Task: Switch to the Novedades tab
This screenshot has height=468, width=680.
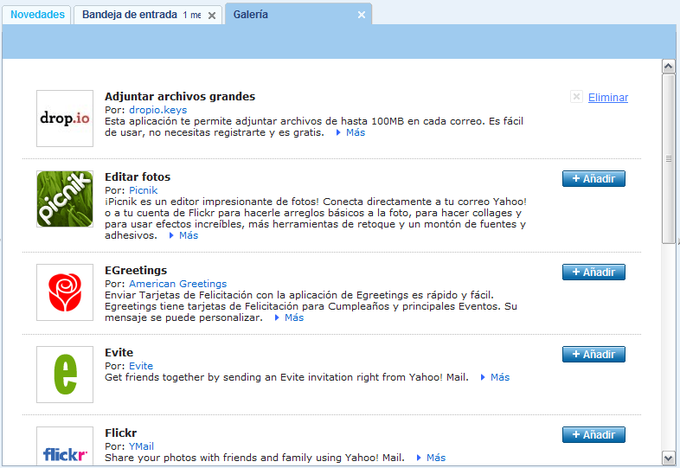Action: tap(37, 15)
